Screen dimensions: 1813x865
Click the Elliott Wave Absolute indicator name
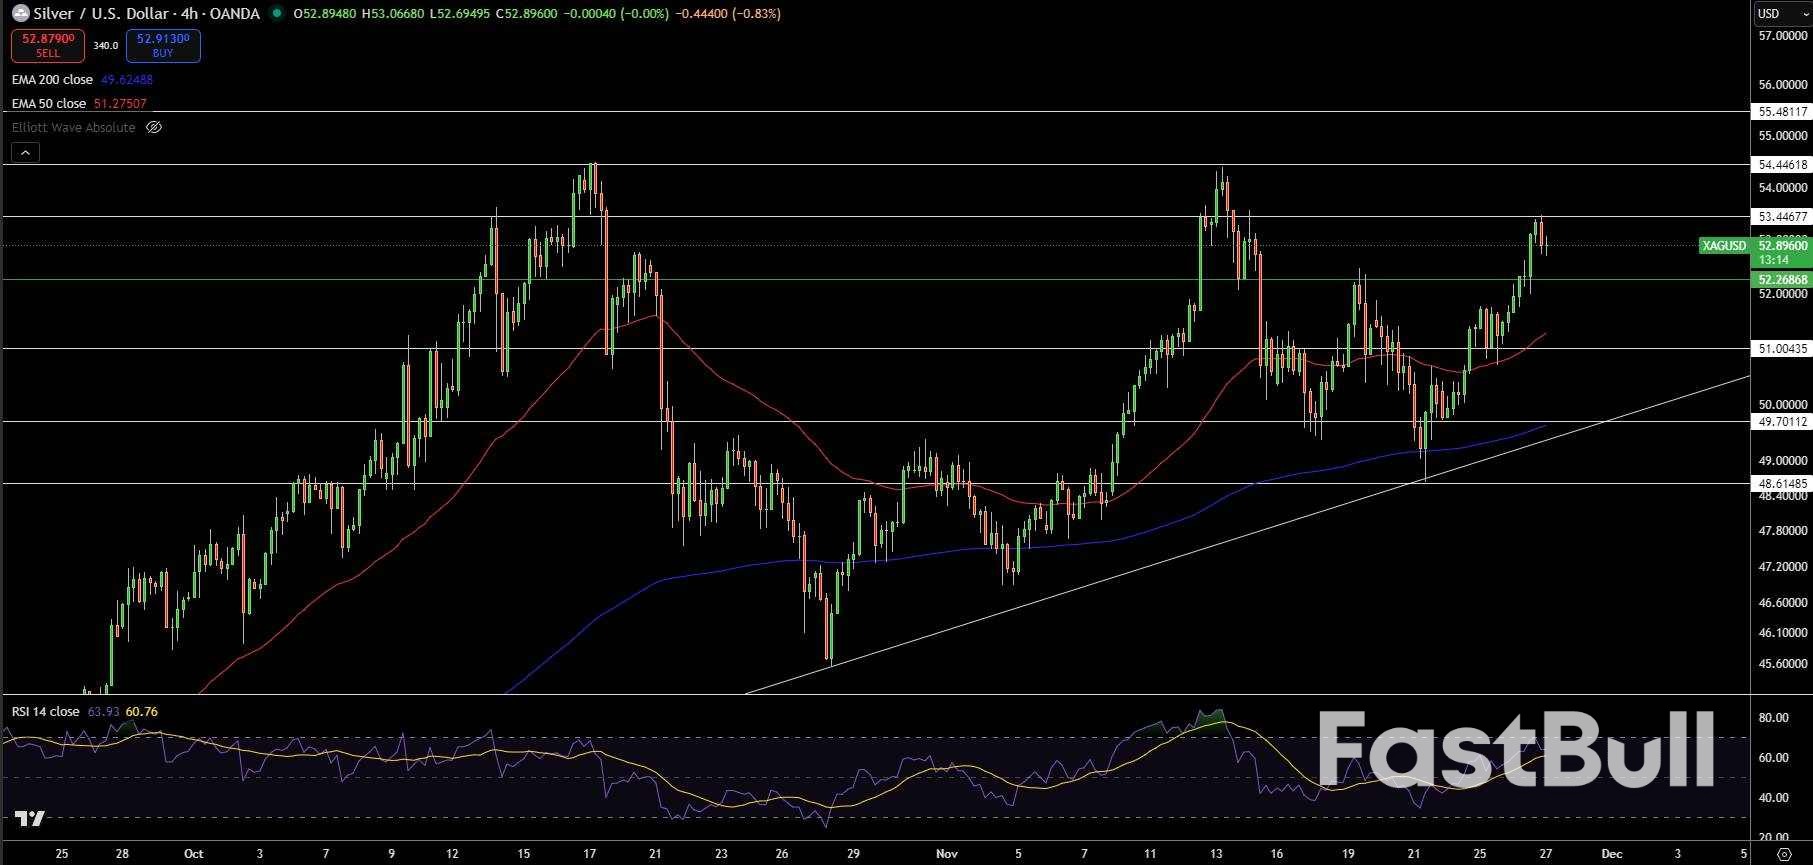73,128
